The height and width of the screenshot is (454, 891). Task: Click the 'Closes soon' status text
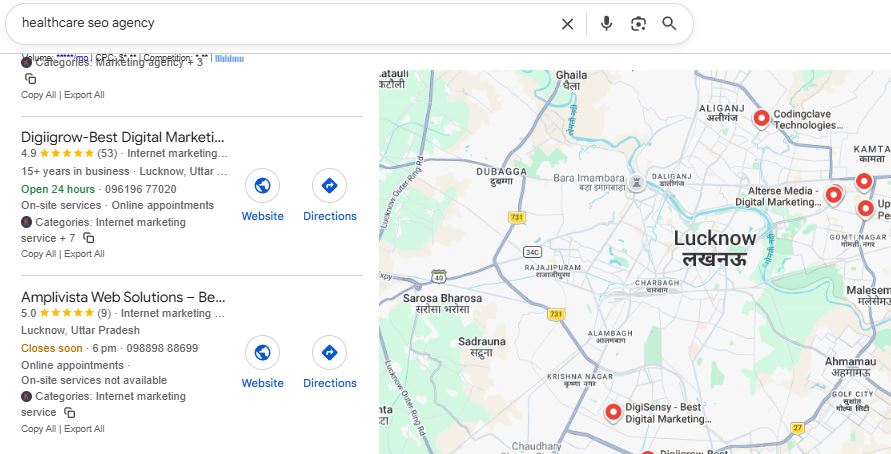click(x=52, y=348)
